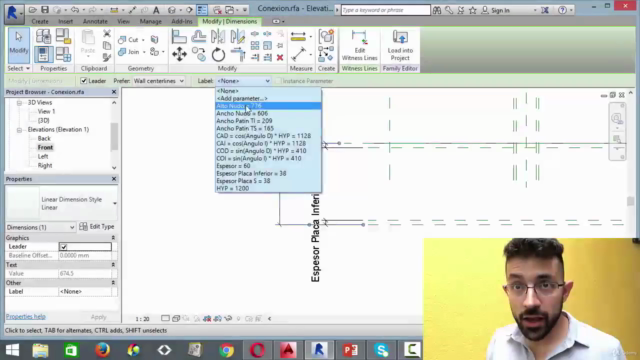Select the Mirror - Draw Axis tool
This screenshot has height=360, width=640.
238,37
